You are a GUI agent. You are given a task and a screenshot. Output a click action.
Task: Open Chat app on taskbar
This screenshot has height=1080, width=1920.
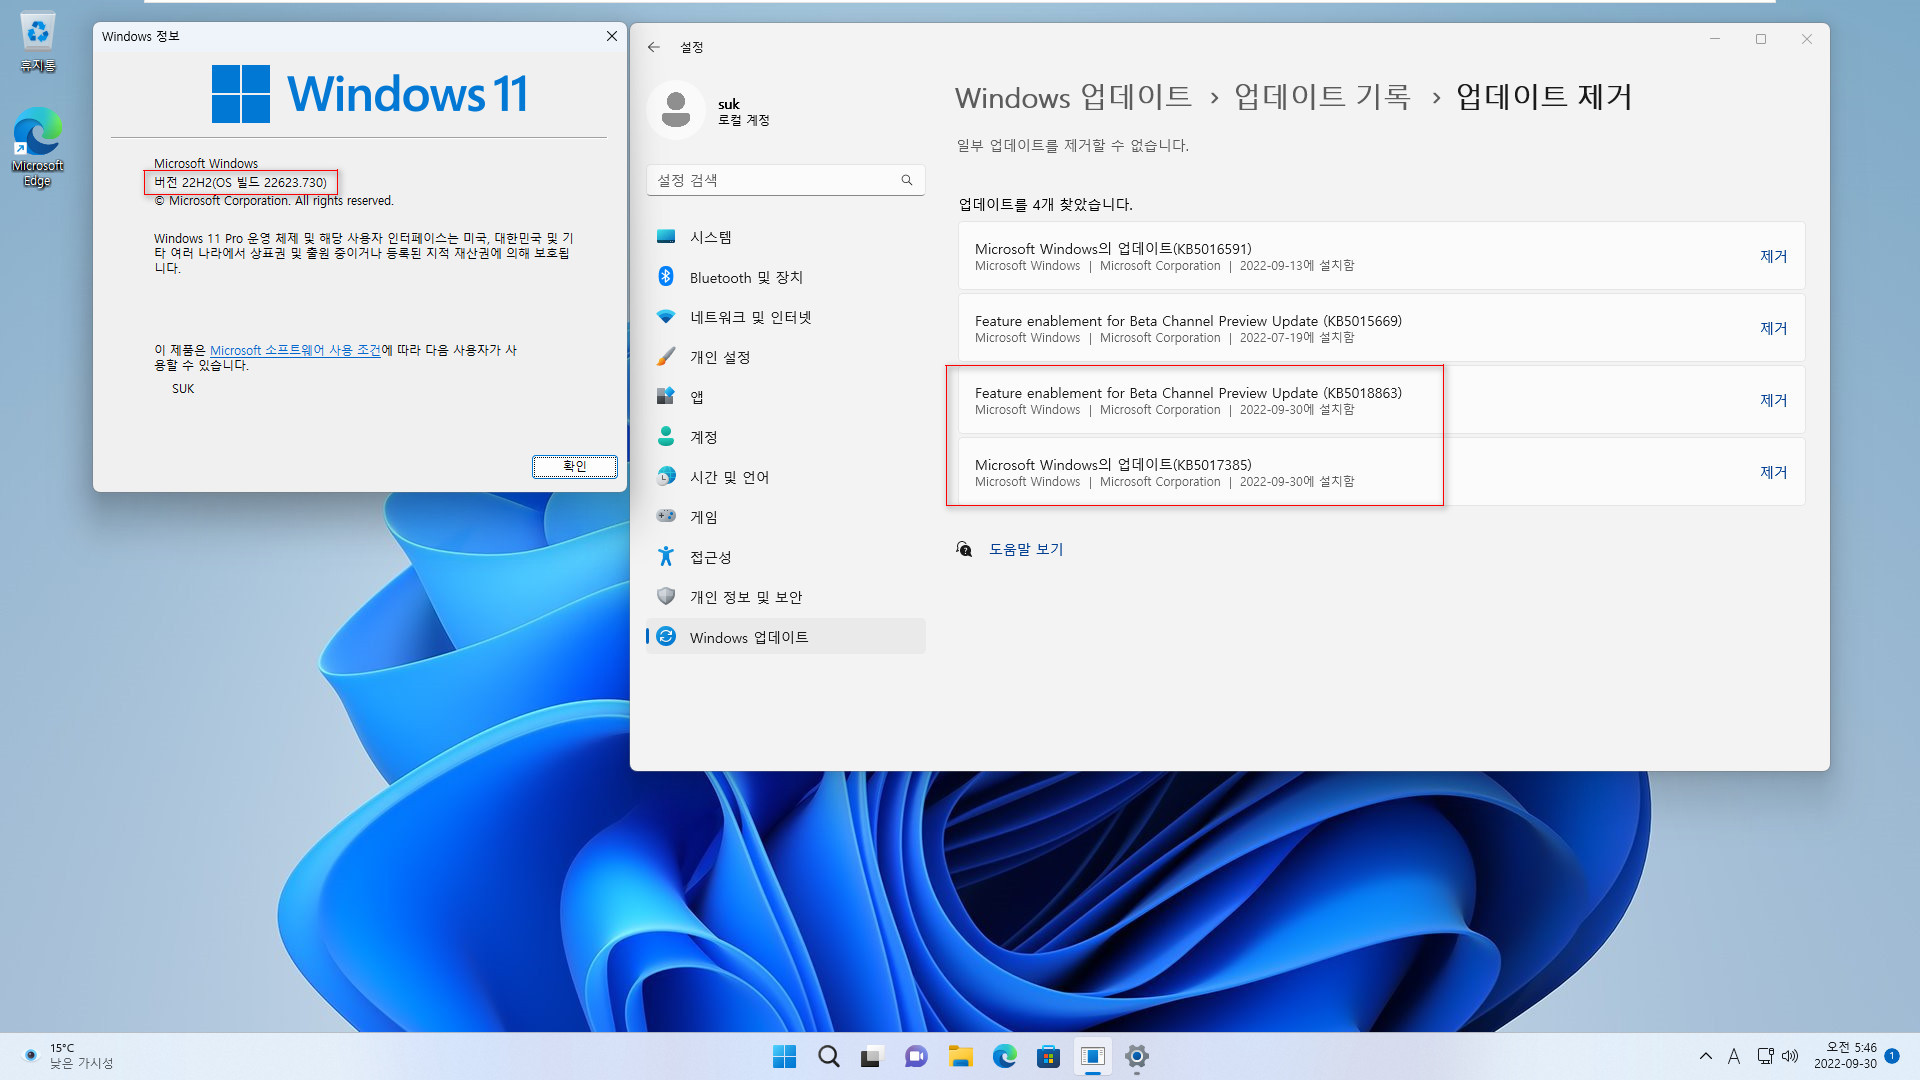coord(916,1056)
